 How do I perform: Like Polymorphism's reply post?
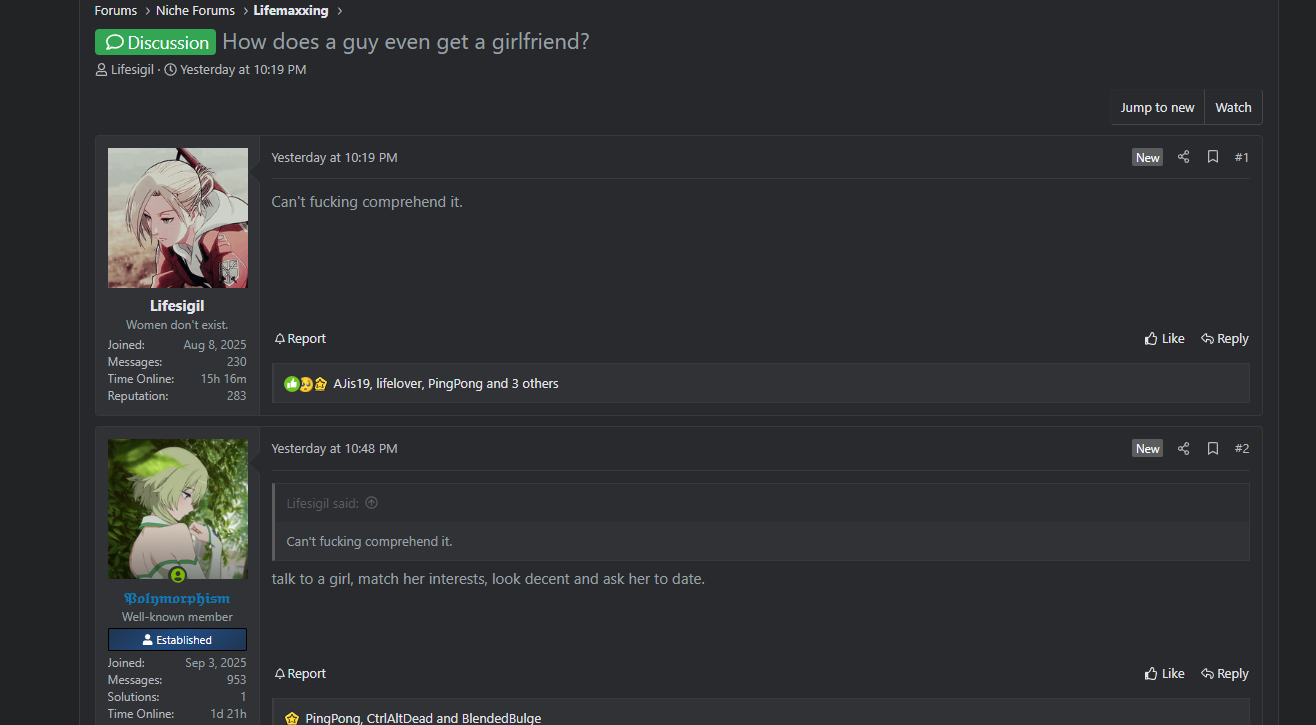(x=1164, y=674)
